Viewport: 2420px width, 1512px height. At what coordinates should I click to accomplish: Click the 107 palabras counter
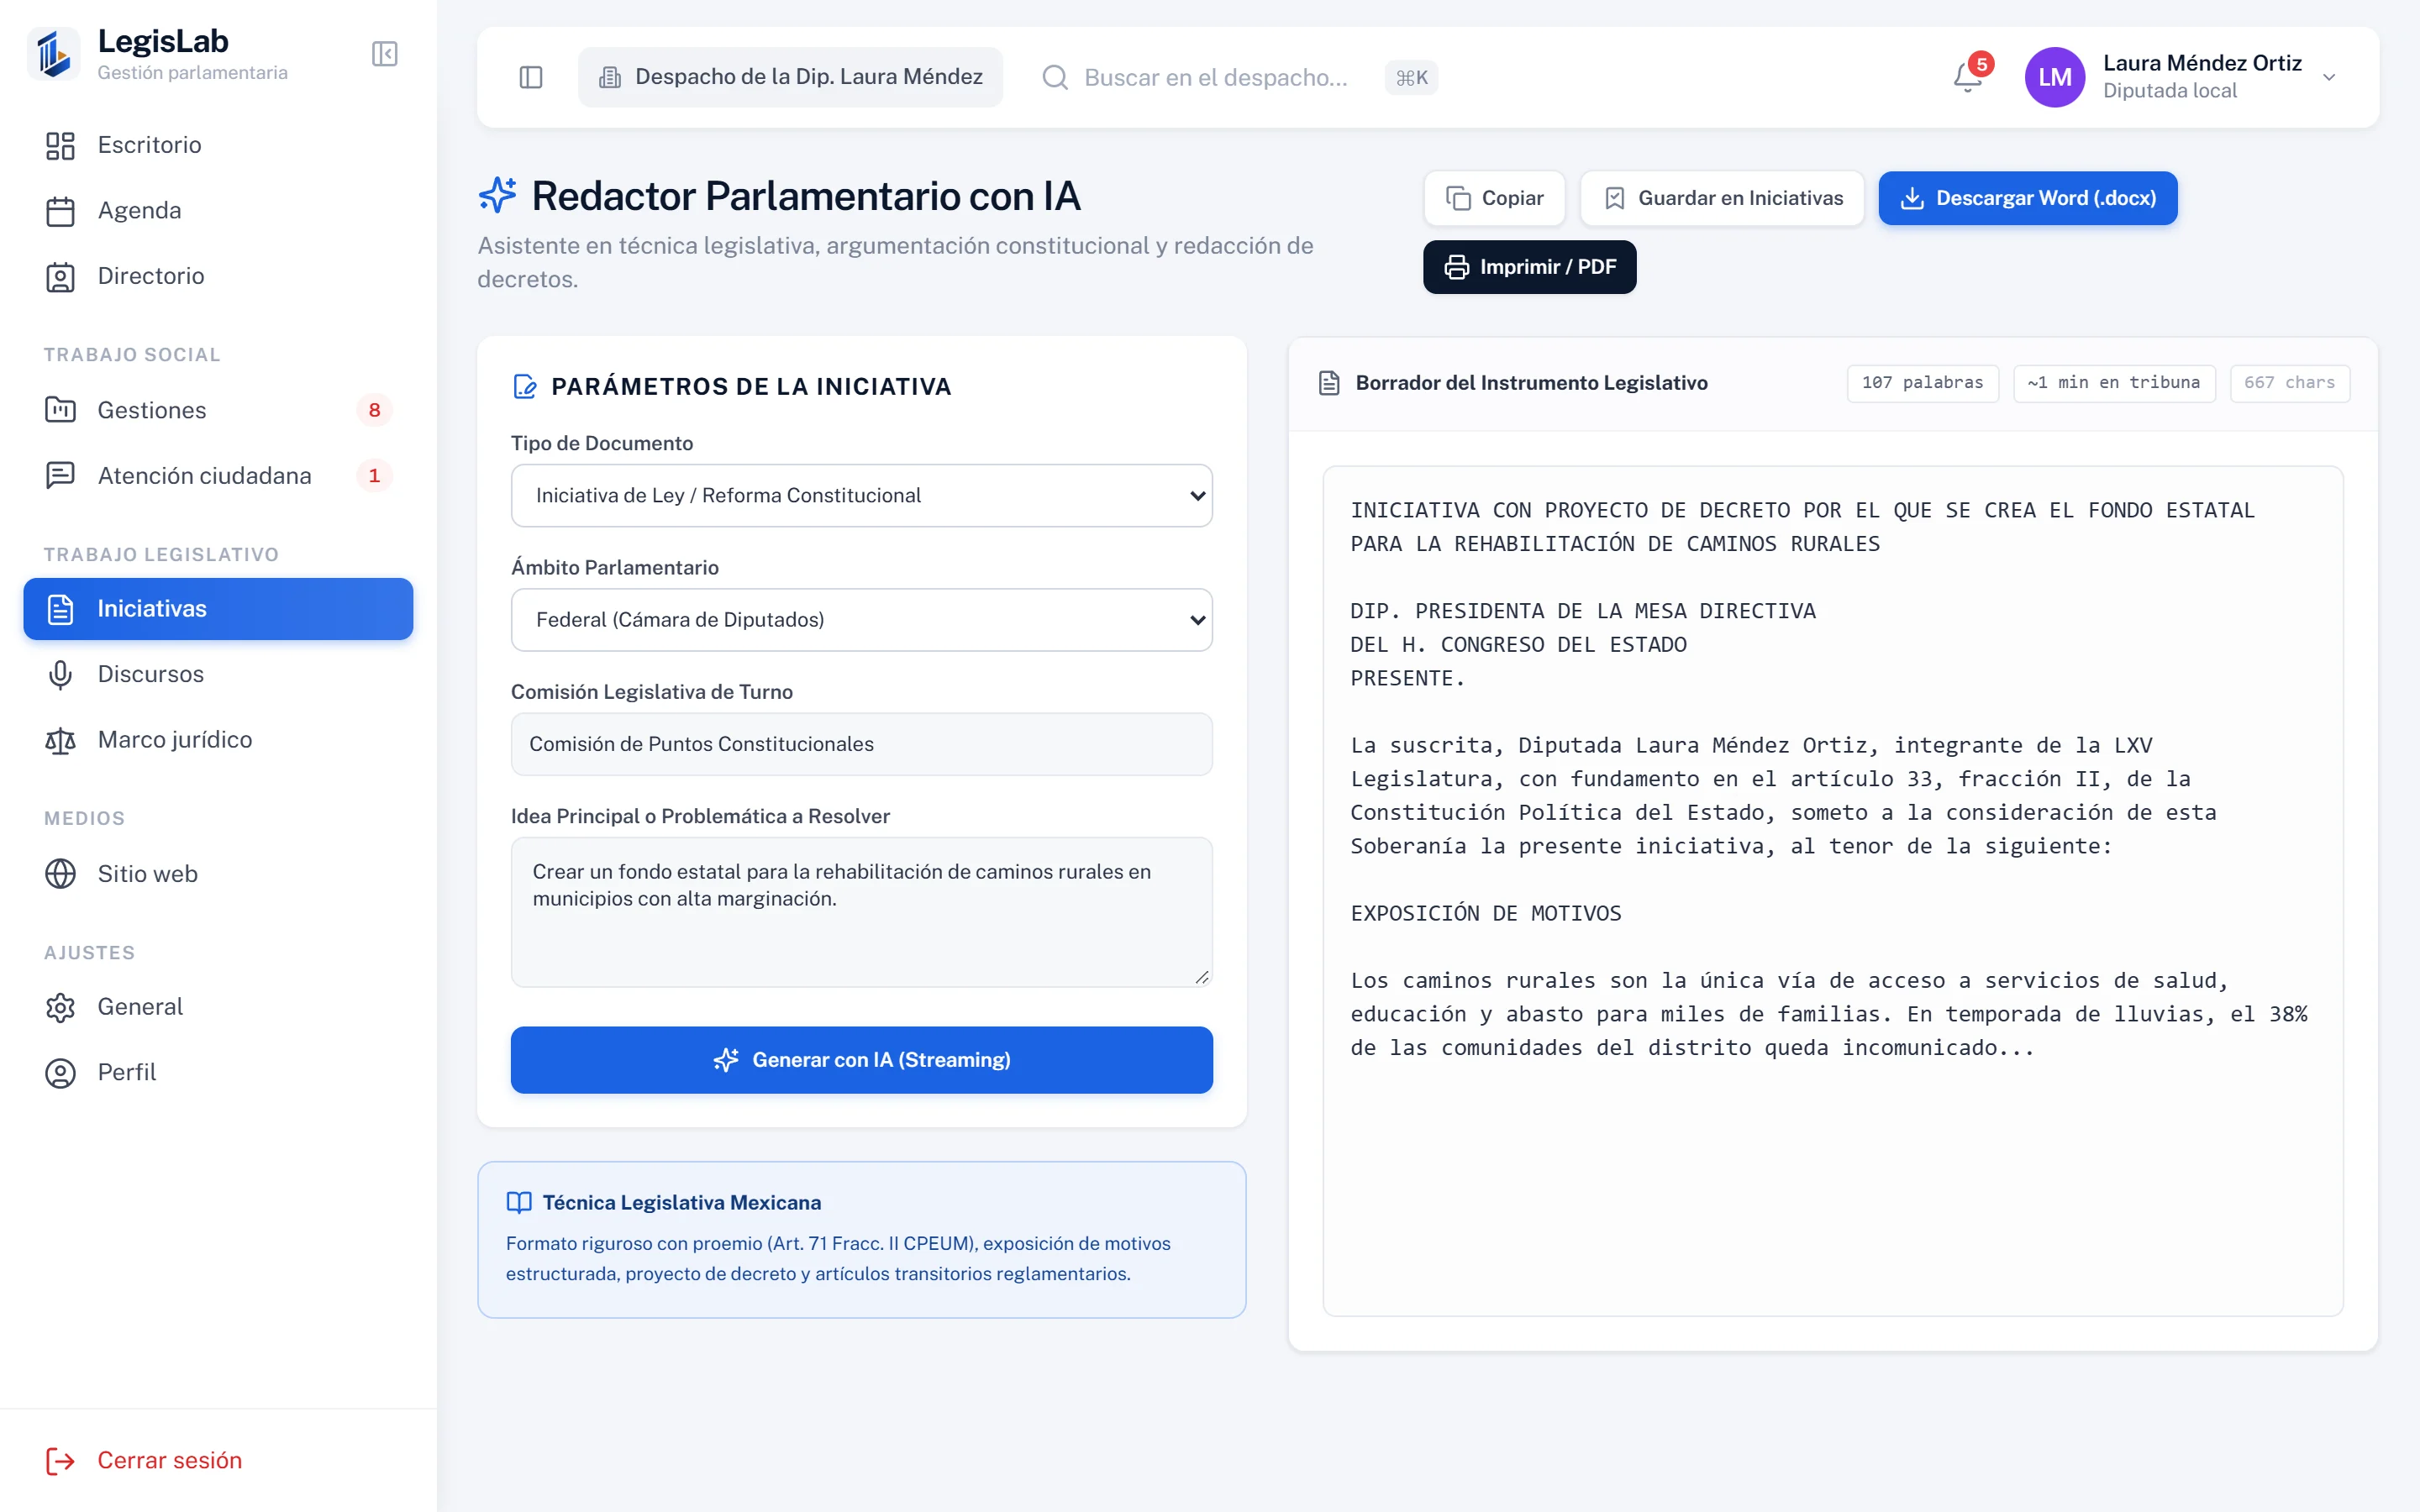click(x=1922, y=383)
